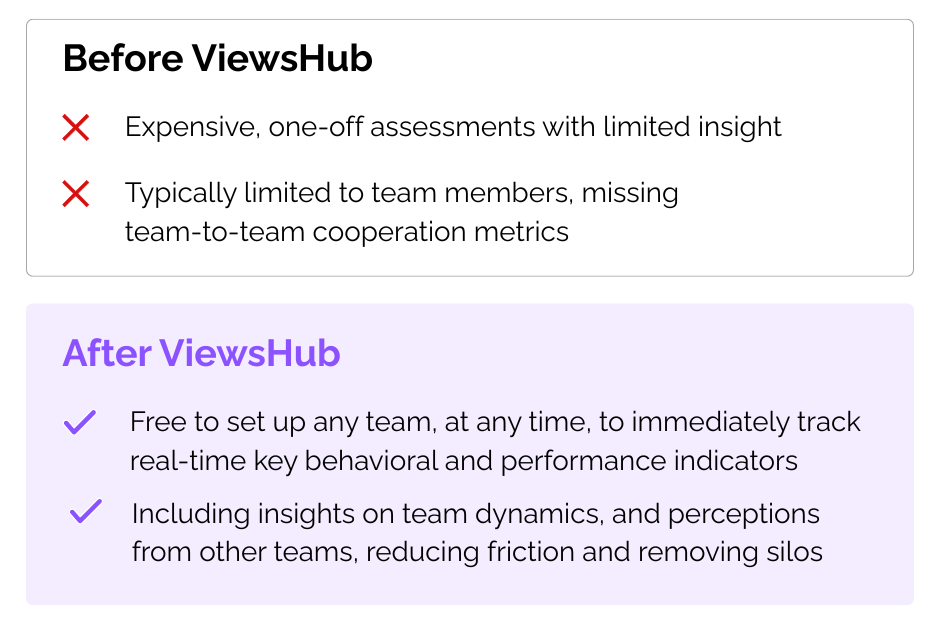
Task: Click the phrase 'immediately track' in the After card
Action: click(x=746, y=422)
